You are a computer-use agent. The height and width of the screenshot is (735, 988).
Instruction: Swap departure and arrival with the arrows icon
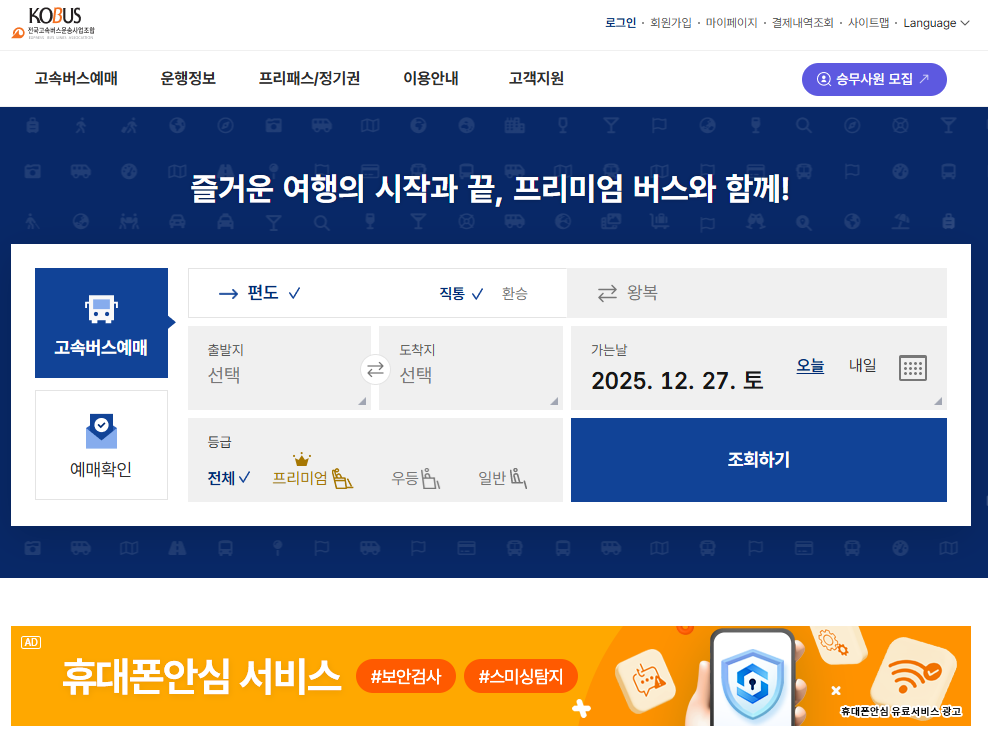(x=375, y=369)
